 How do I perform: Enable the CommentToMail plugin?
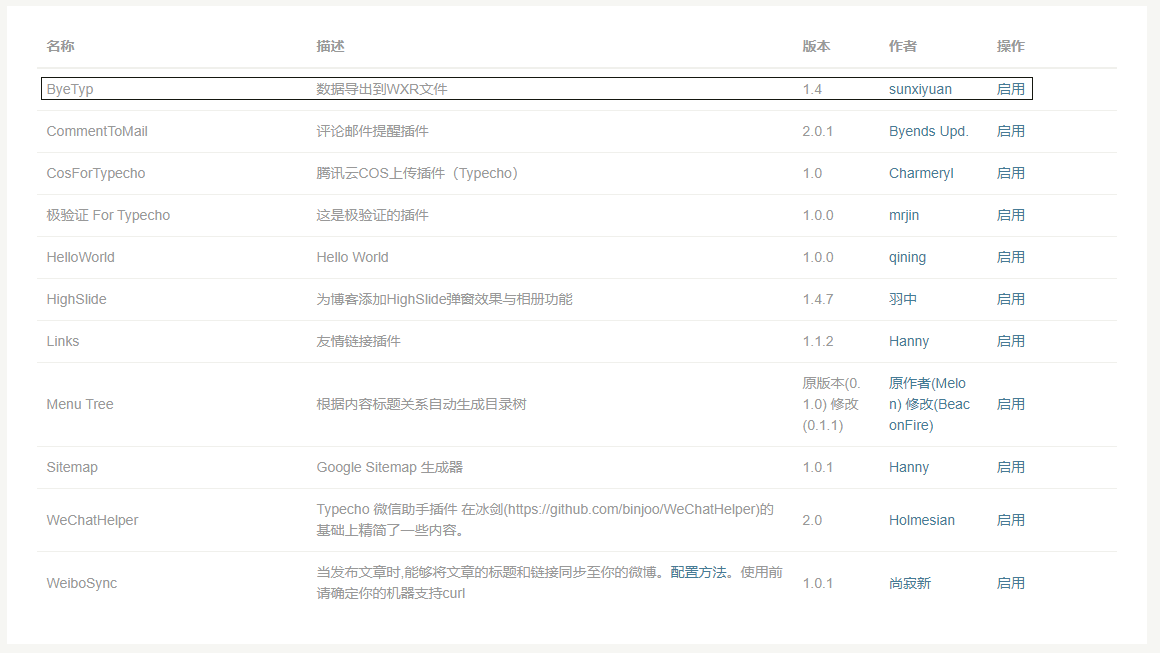[1010, 131]
